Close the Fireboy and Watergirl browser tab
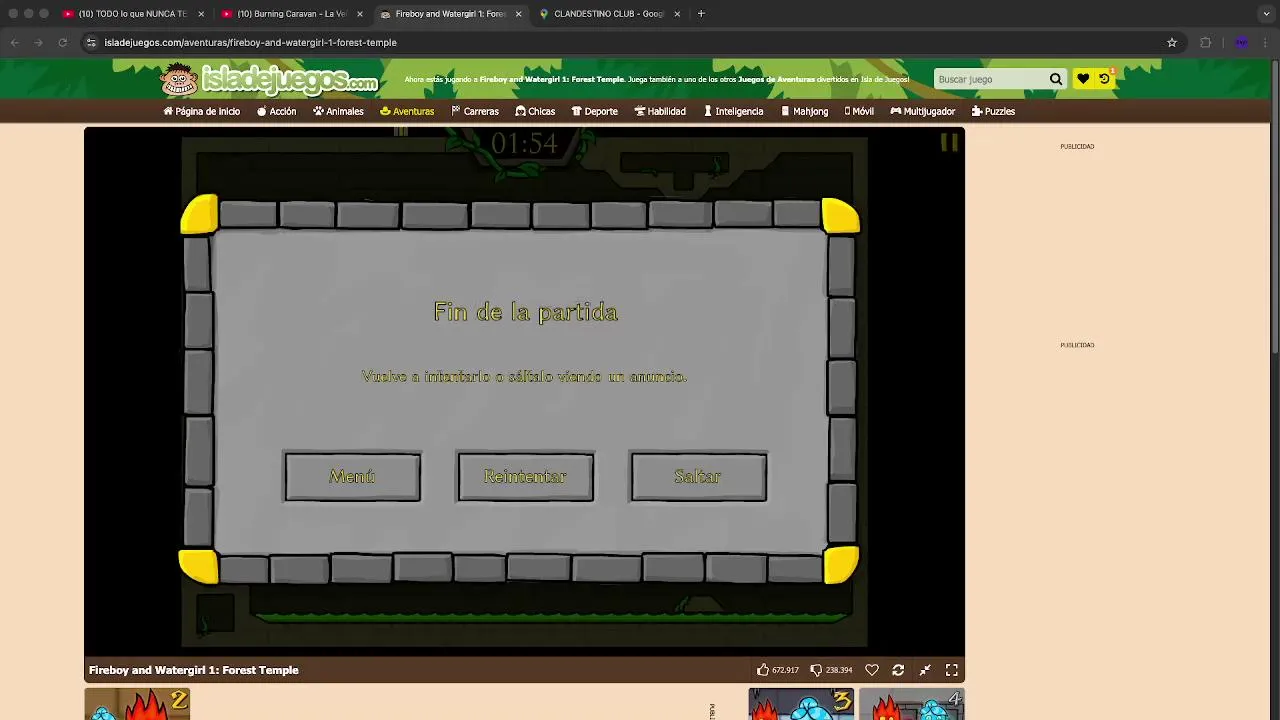This screenshot has width=1280, height=720. (x=518, y=14)
